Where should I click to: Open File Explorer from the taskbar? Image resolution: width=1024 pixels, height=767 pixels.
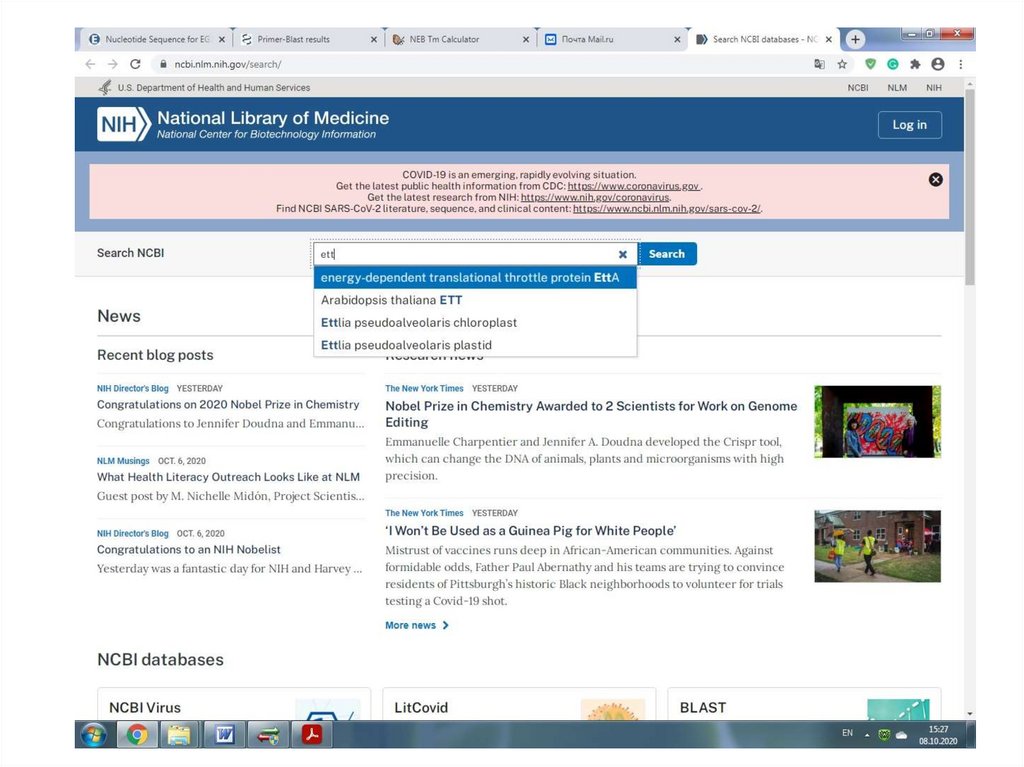point(179,735)
